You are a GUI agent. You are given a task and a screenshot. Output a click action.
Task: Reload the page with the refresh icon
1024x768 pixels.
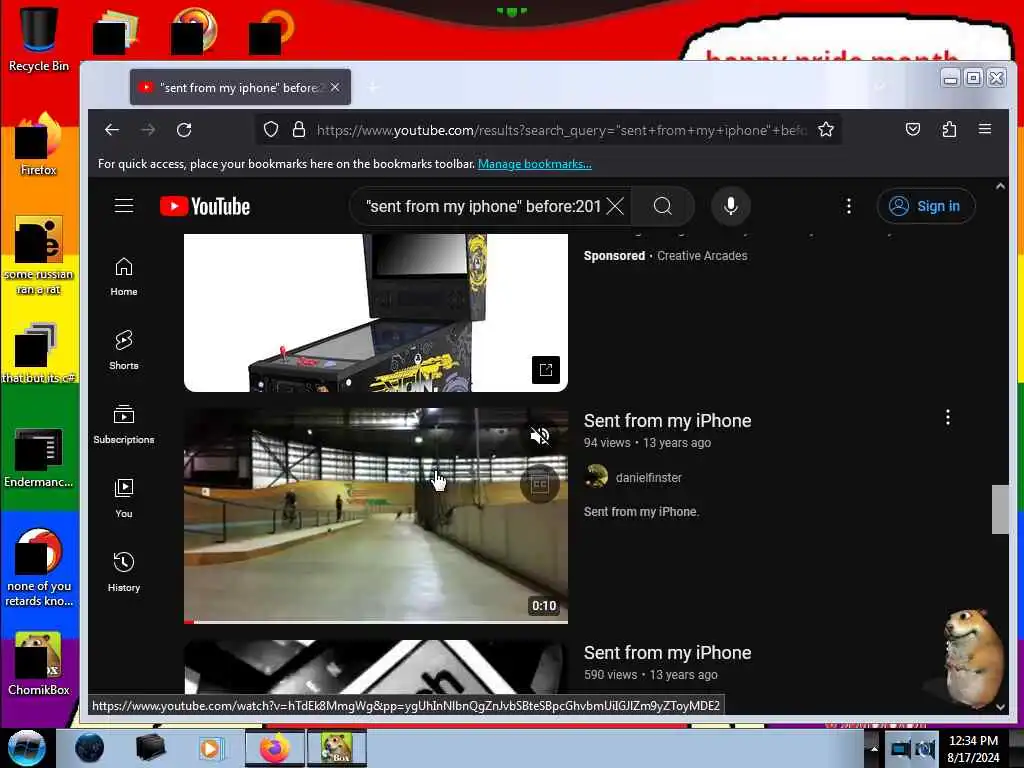click(184, 130)
